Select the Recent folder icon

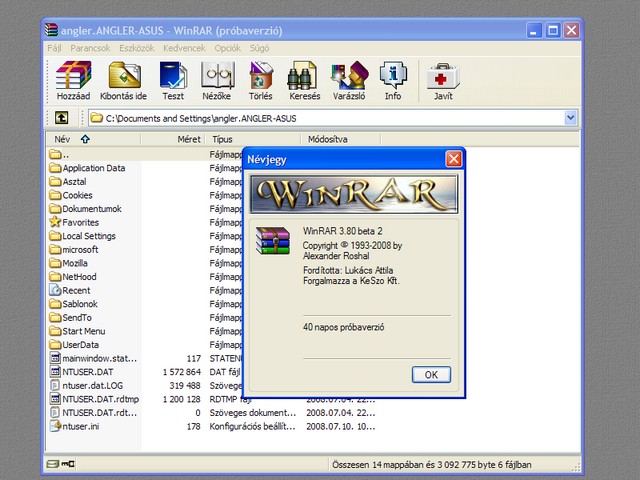pyautogui.click(x=55, y=290)
